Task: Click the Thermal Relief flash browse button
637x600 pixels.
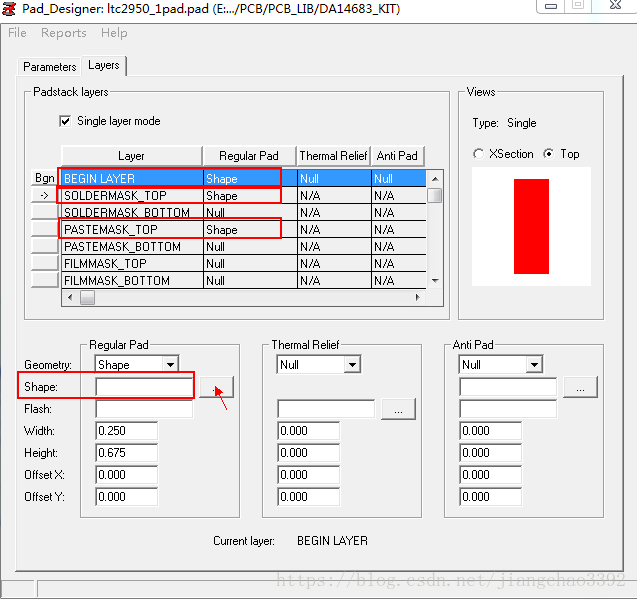Action: pos(398,409)
